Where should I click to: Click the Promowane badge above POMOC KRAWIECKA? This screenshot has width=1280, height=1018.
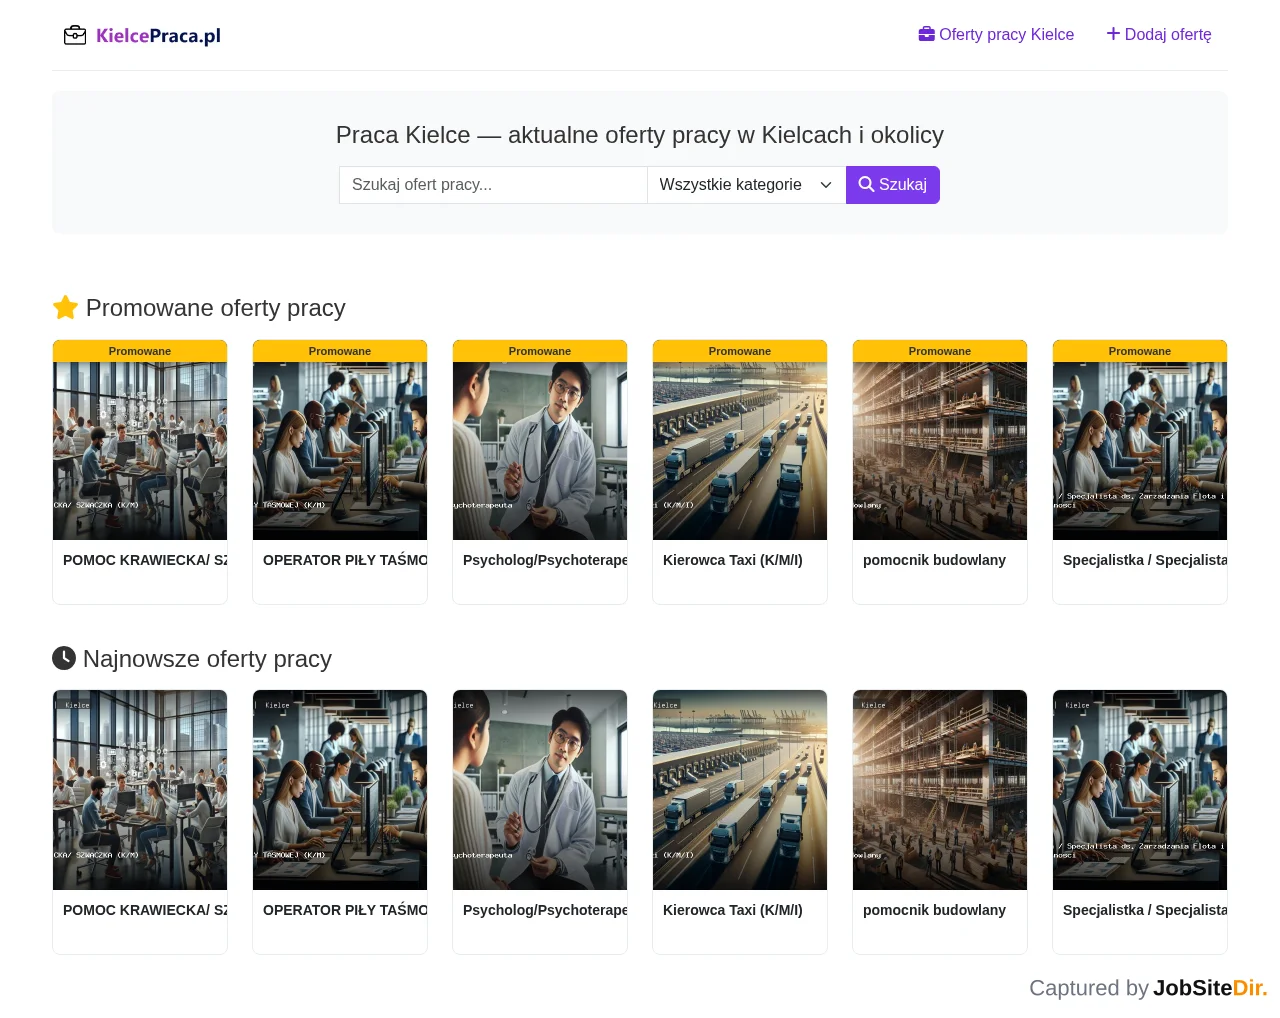140,351
